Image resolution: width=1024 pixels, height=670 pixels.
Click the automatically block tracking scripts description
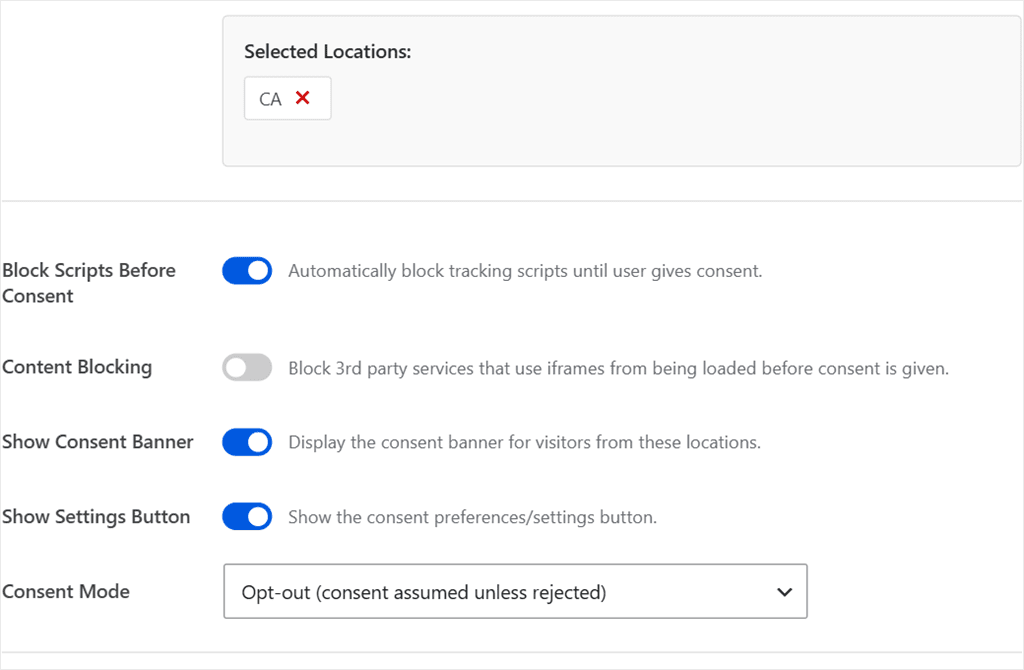click(526, 271)
